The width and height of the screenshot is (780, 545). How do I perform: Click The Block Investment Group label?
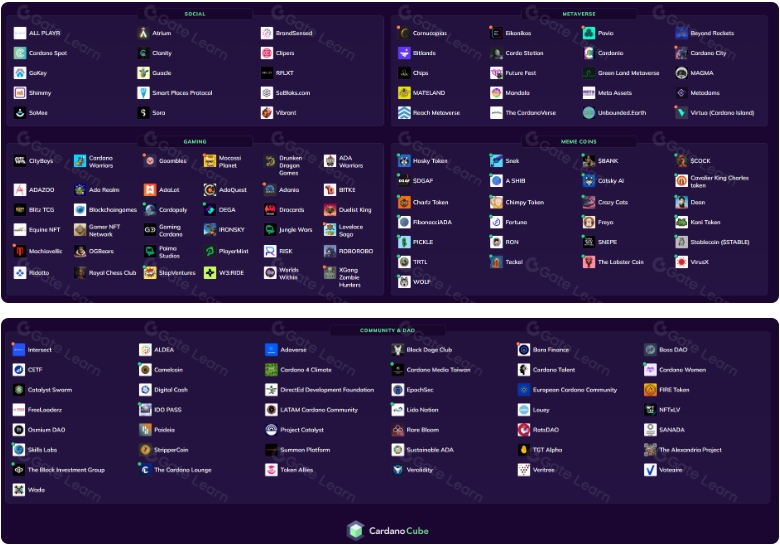click(x=66, y=469)
